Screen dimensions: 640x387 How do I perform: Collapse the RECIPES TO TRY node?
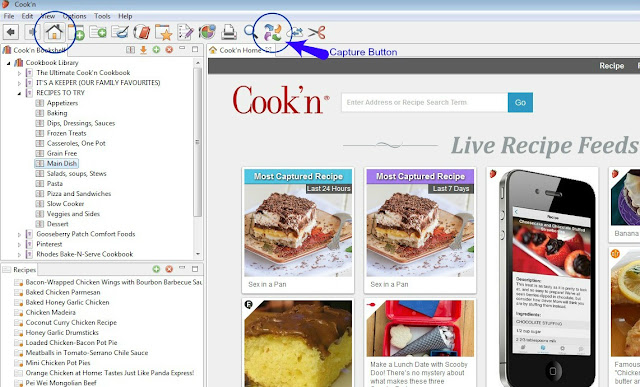(19, 93)
